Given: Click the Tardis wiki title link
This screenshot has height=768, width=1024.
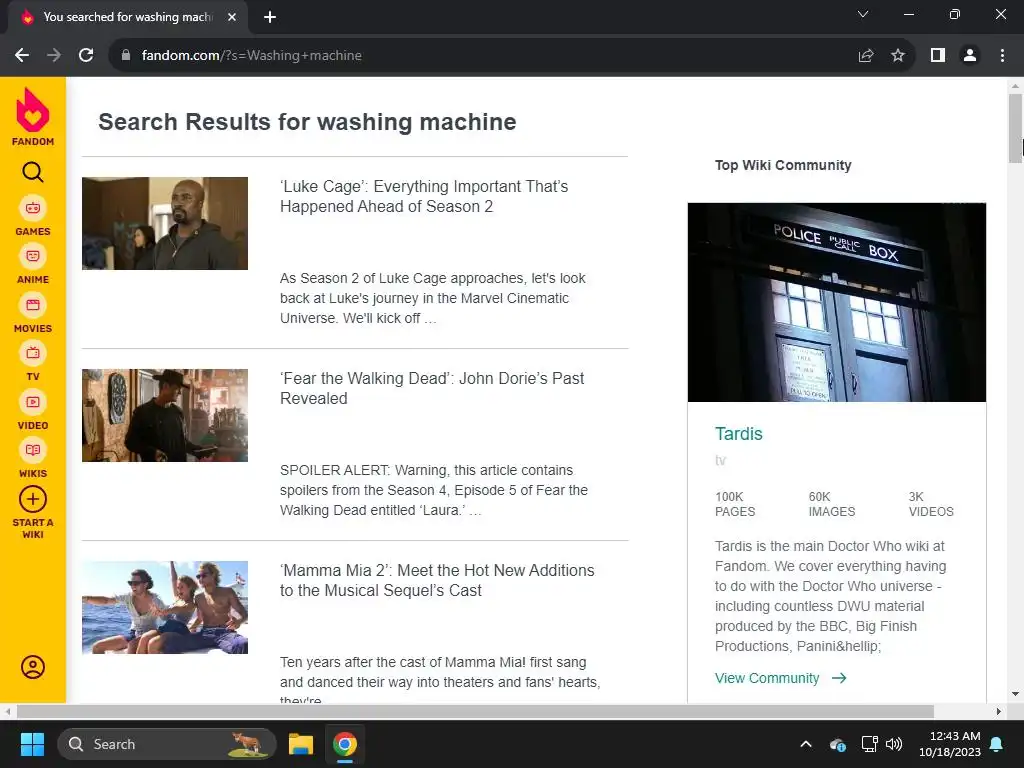Looking at the screenshot, I should coord(739,434).
